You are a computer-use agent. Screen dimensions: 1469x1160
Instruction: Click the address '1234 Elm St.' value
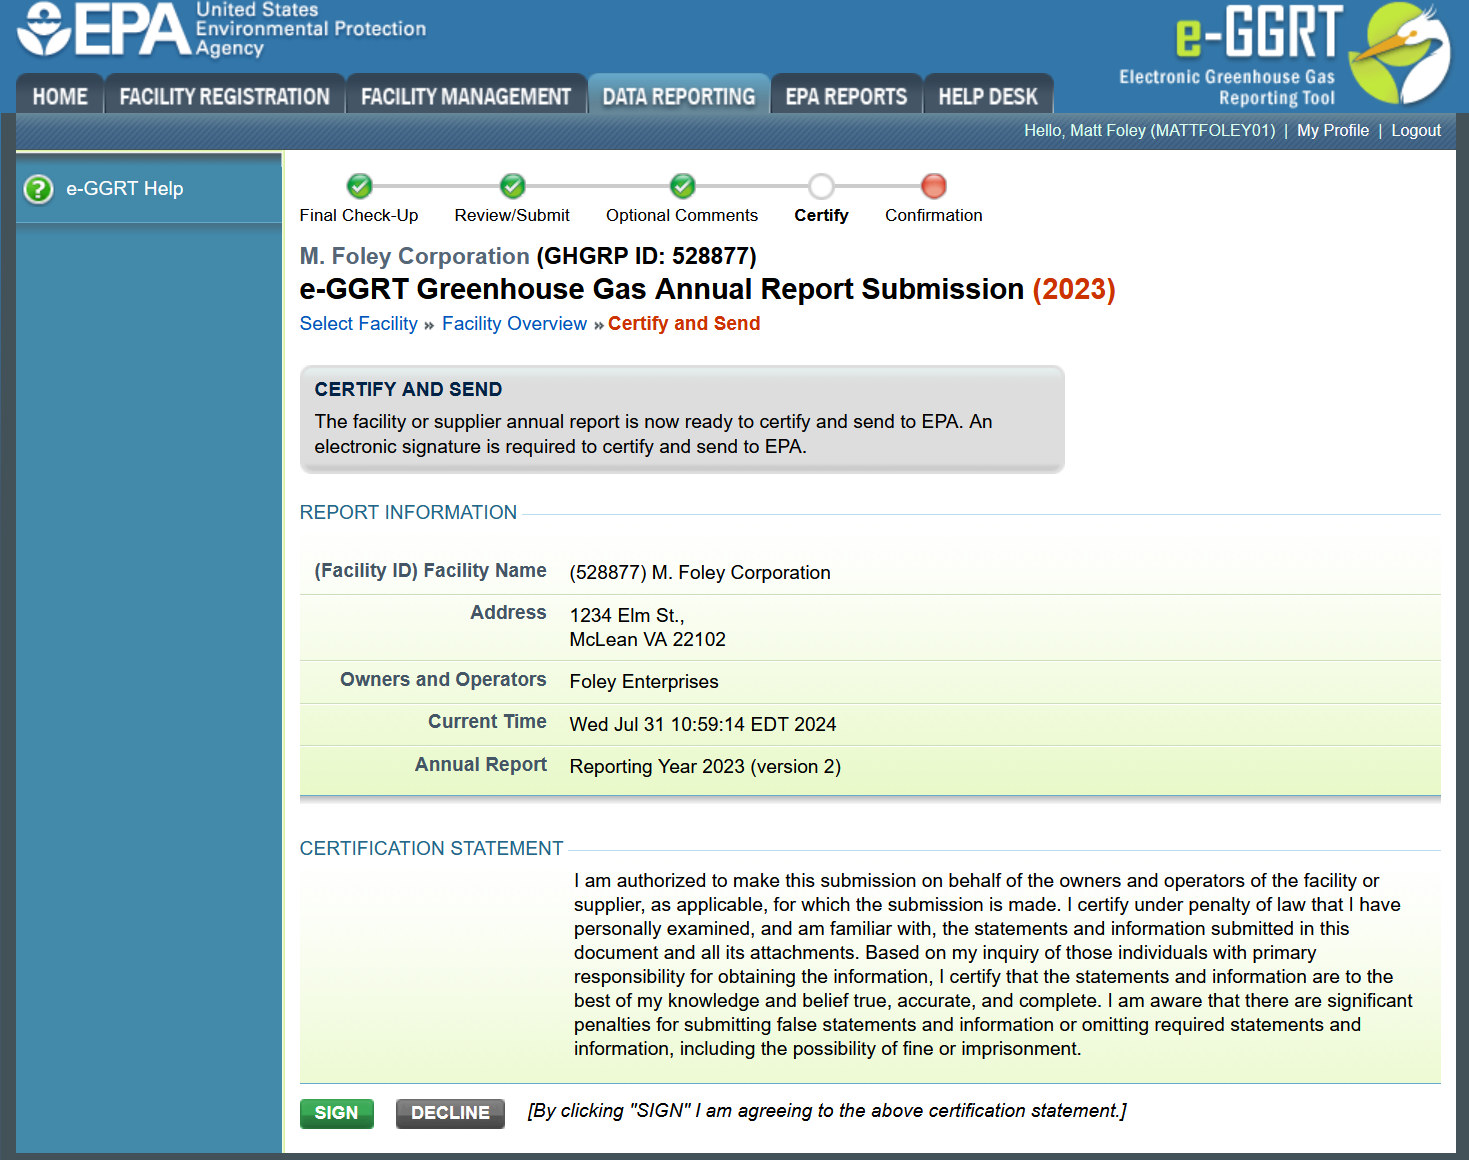pyautogui.click(x=627, y=615)
